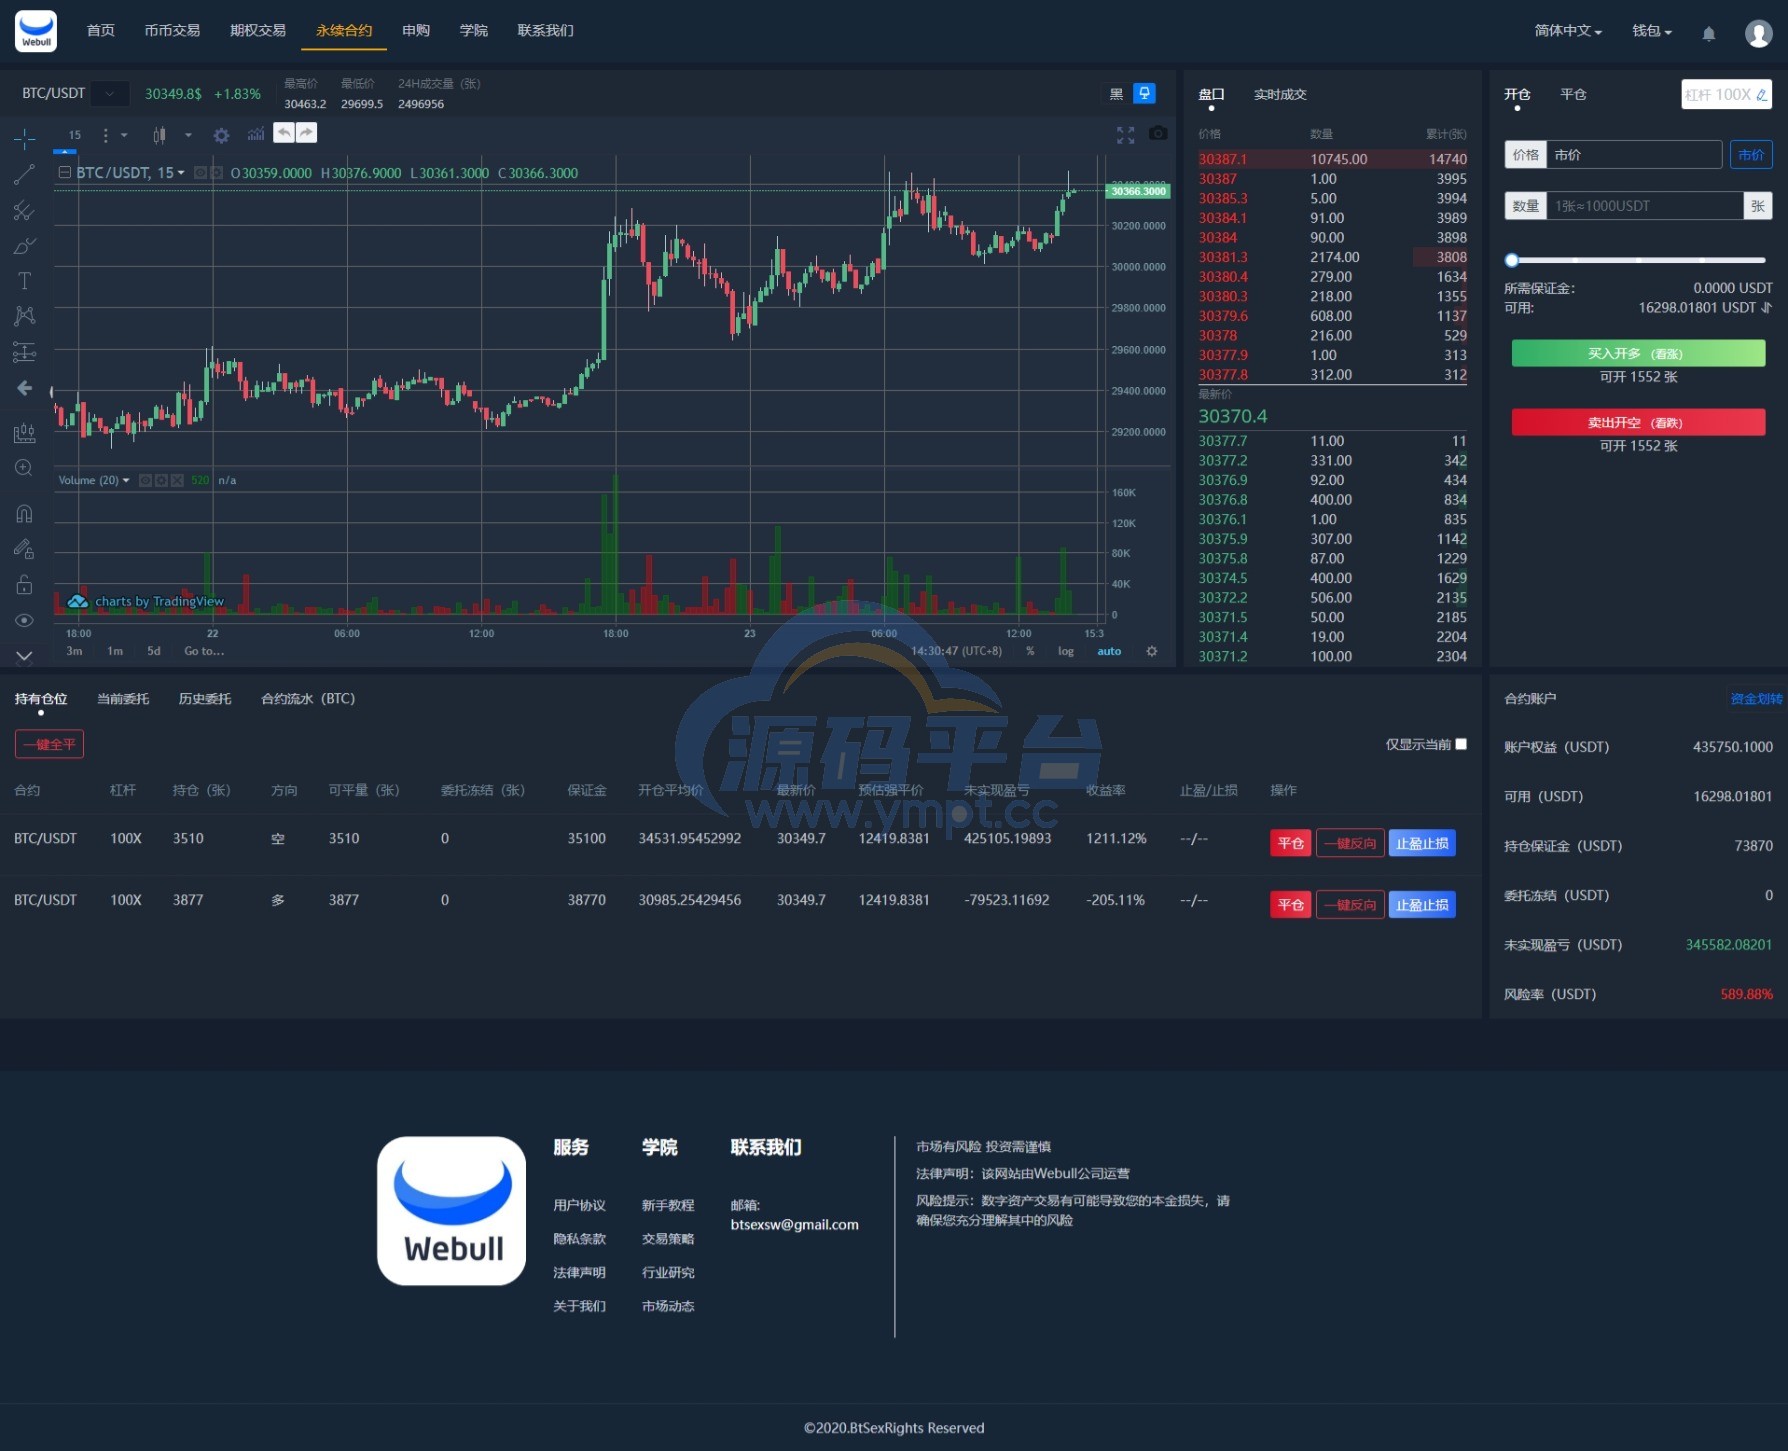Open the notification bell

[1709, 34]
